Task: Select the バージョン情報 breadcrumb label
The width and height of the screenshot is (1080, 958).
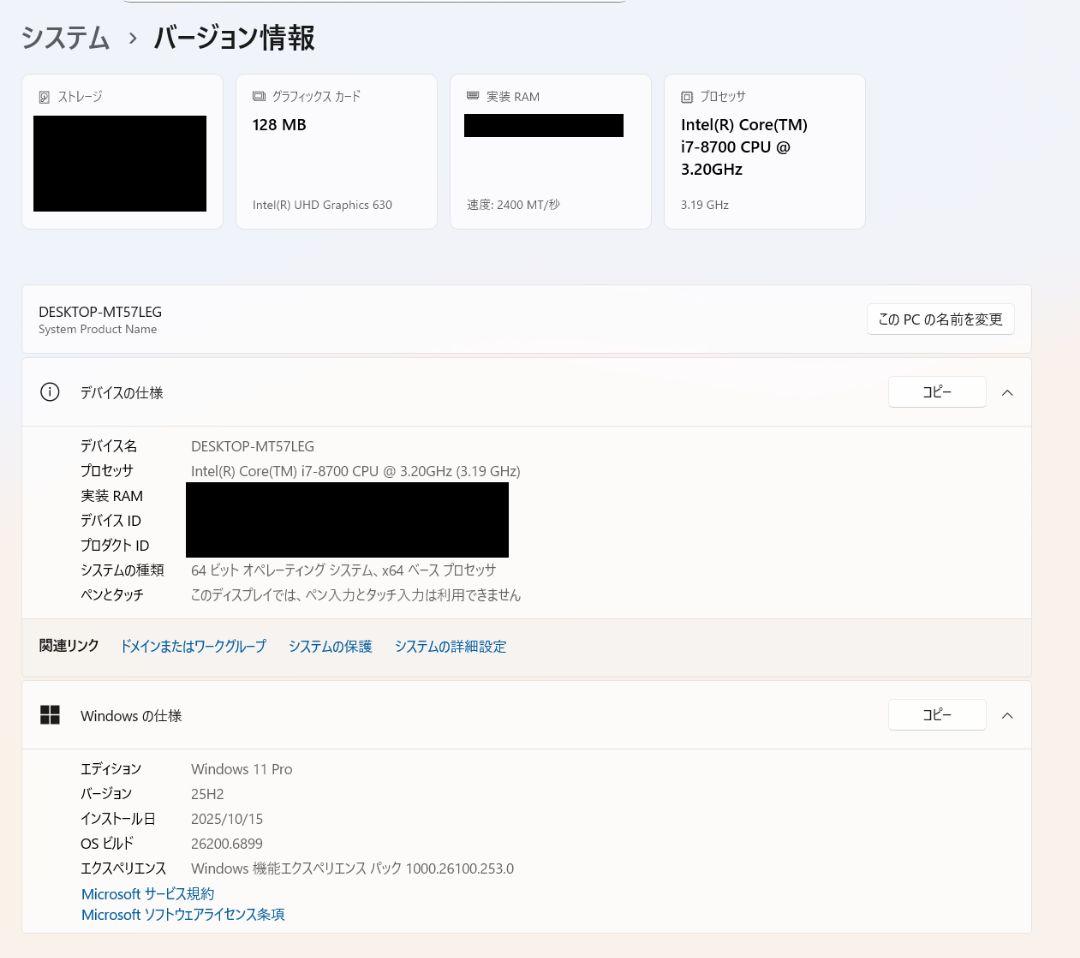Action: (232, 38)
